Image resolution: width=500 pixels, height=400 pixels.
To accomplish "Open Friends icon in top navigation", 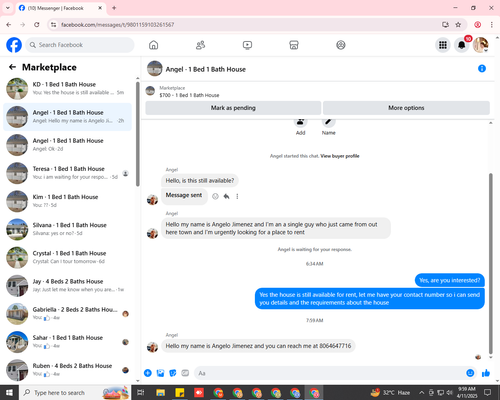I will coord(200,45).
